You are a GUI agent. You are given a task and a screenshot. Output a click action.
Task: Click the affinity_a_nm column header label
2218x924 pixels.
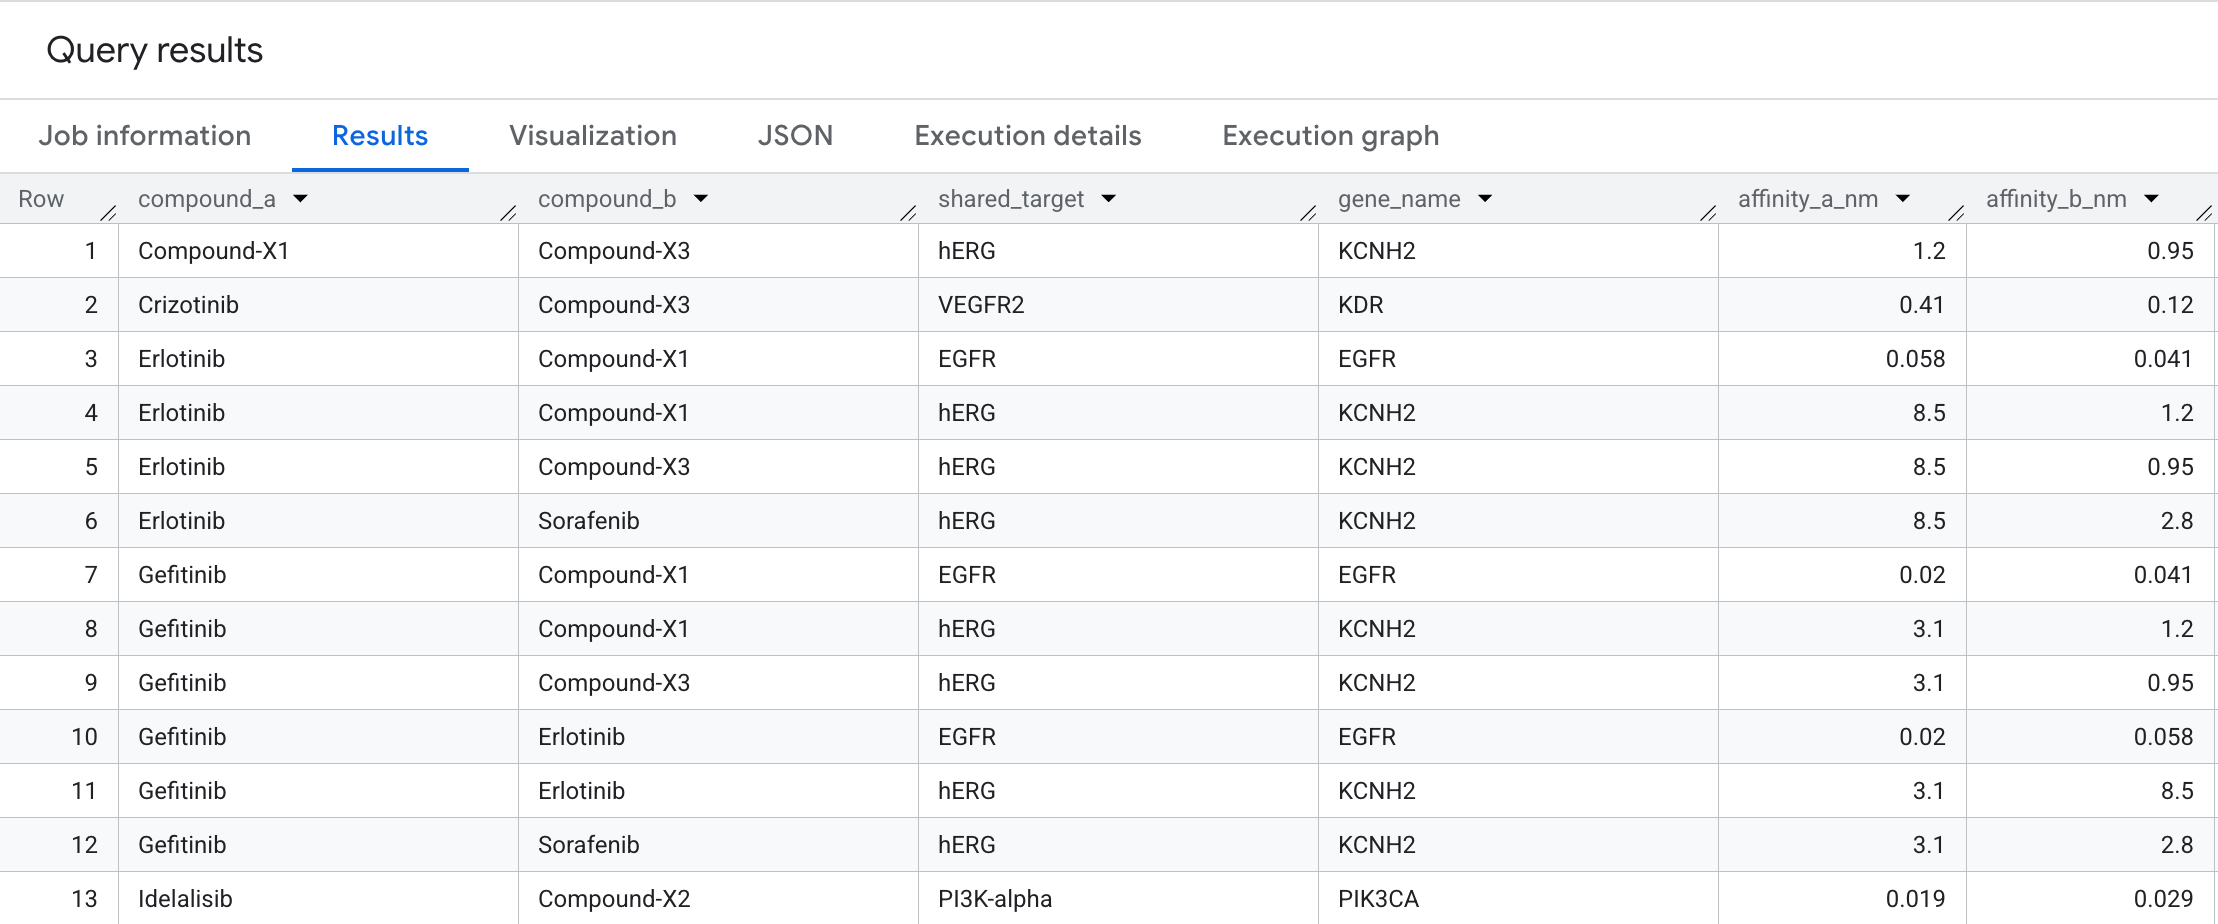[1808, 199]
